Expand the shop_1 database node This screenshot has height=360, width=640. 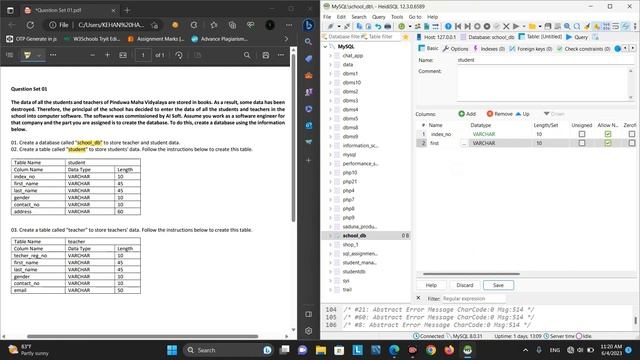click(x=330, y=244)
